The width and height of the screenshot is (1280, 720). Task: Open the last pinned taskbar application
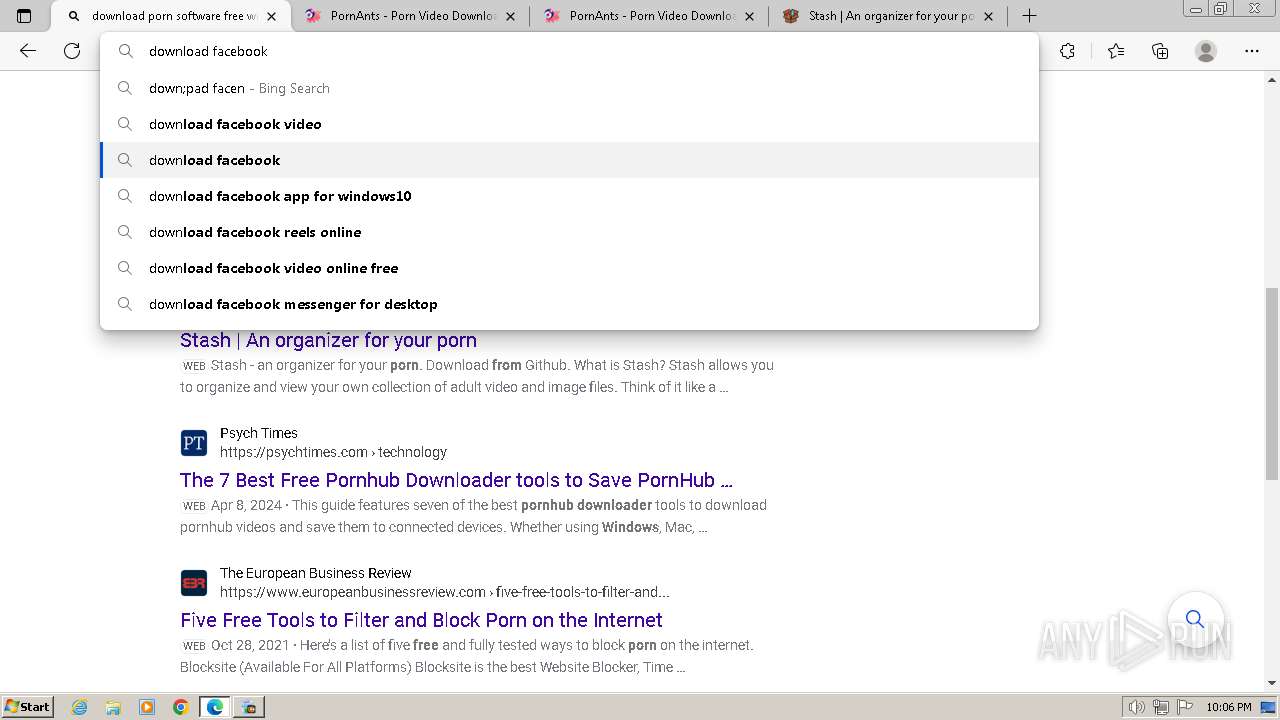(x=249, y=707)
